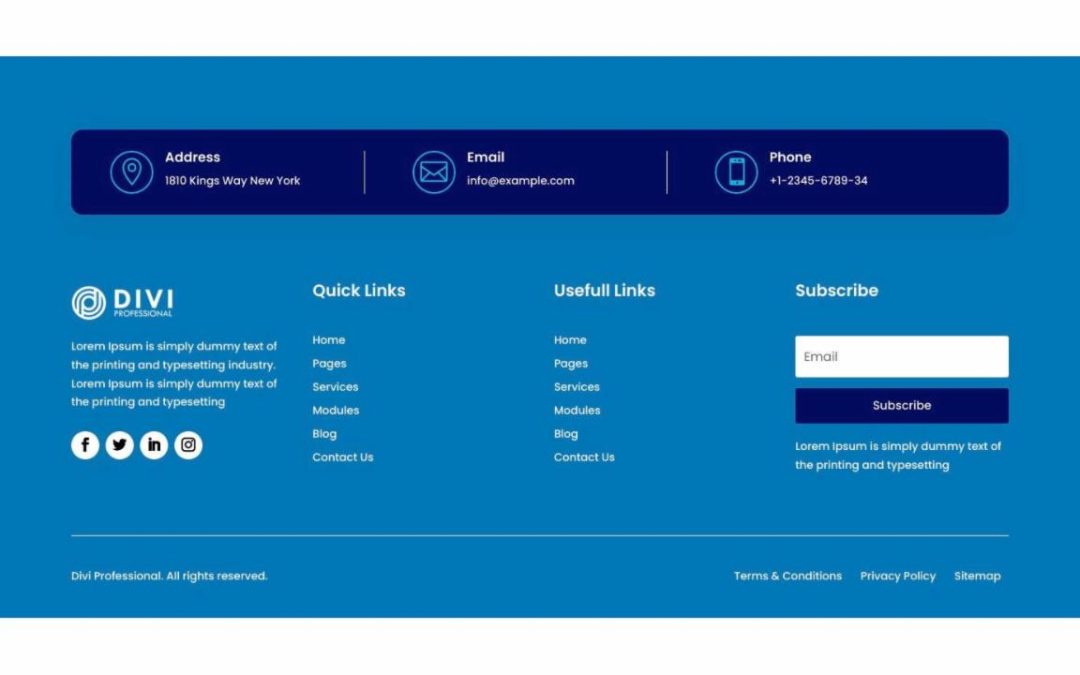The image size is (1080, 675).
Task: Click the Divi Professional logo
Action: (123, 302)
